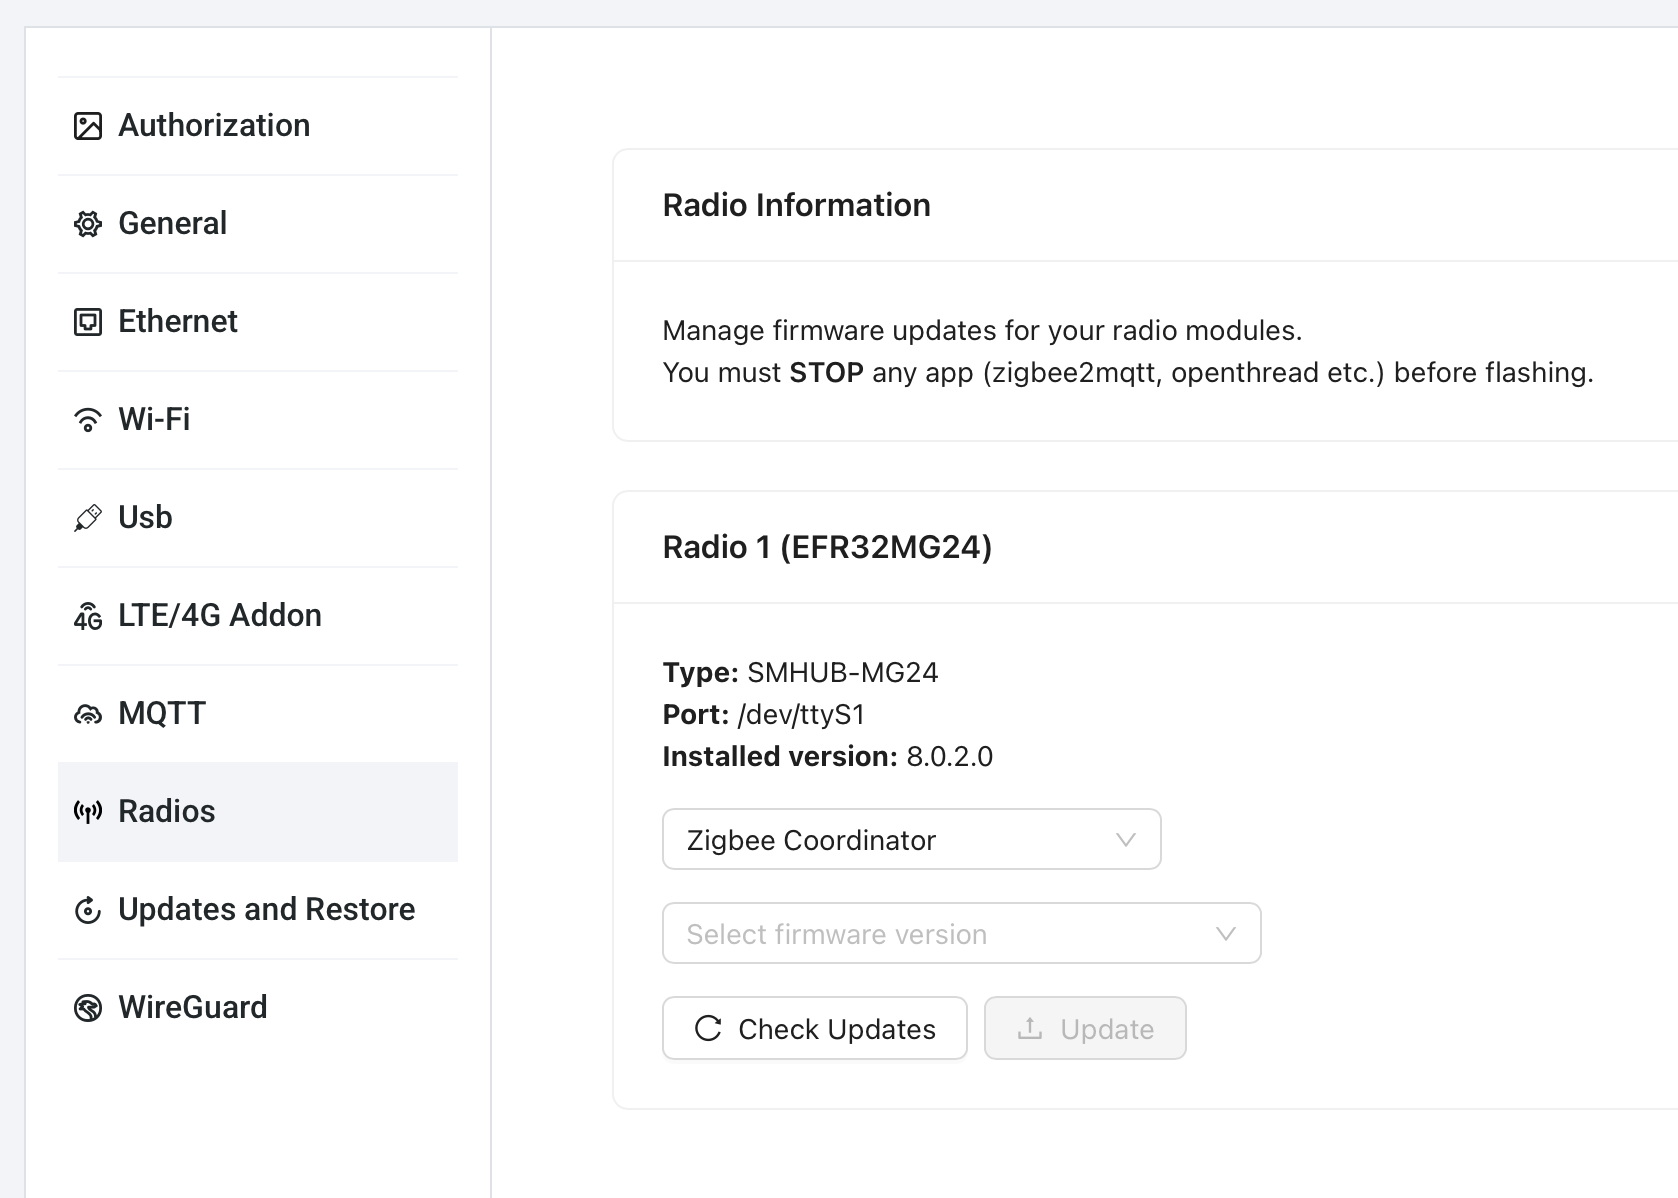Click the MQTT cloud icon
Image resolution: width=1678 pixels, height=1198 pixels.
pyautogui.click(x=88, y=714)
